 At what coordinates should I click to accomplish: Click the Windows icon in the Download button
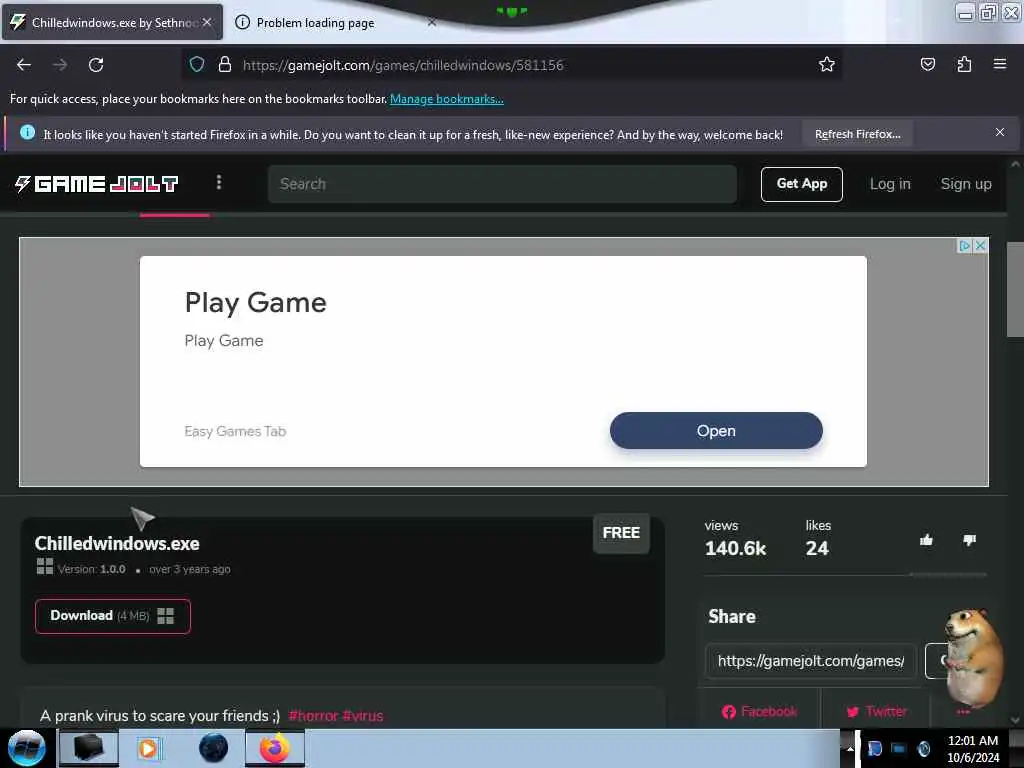coord(166,616)
